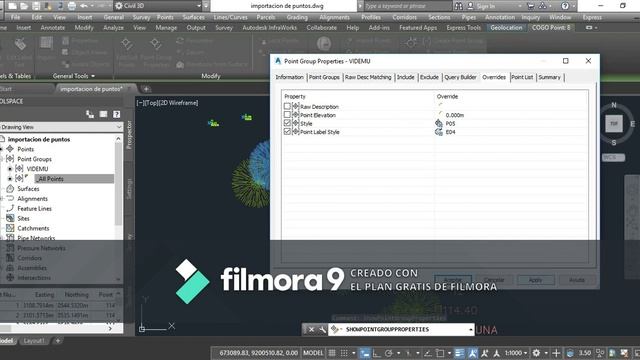This screenshot has width=640, height=360.
Task: Open the WCS dropdown under ViewCube
Action: [x=613, y=157]
